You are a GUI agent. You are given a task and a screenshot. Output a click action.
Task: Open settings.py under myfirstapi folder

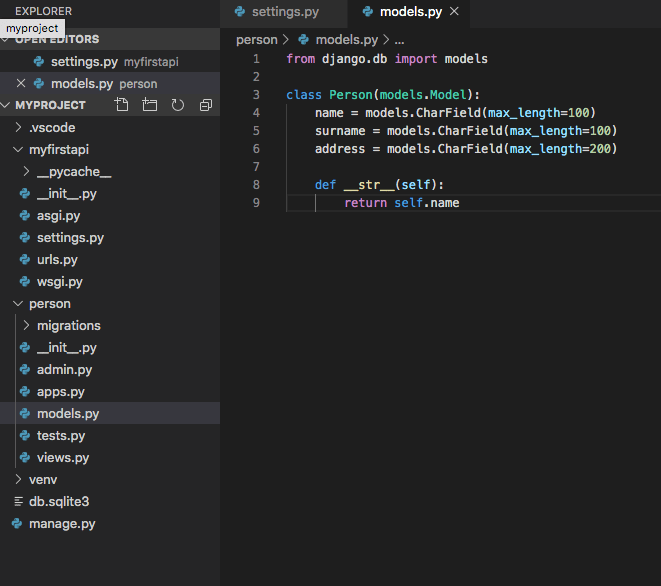(110, 237)
